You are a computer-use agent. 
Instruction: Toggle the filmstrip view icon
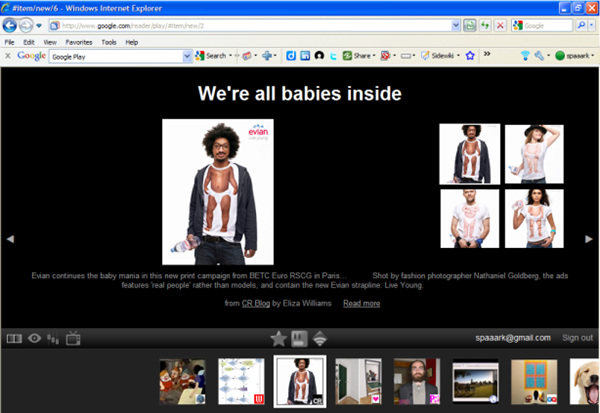pos(15,339)
